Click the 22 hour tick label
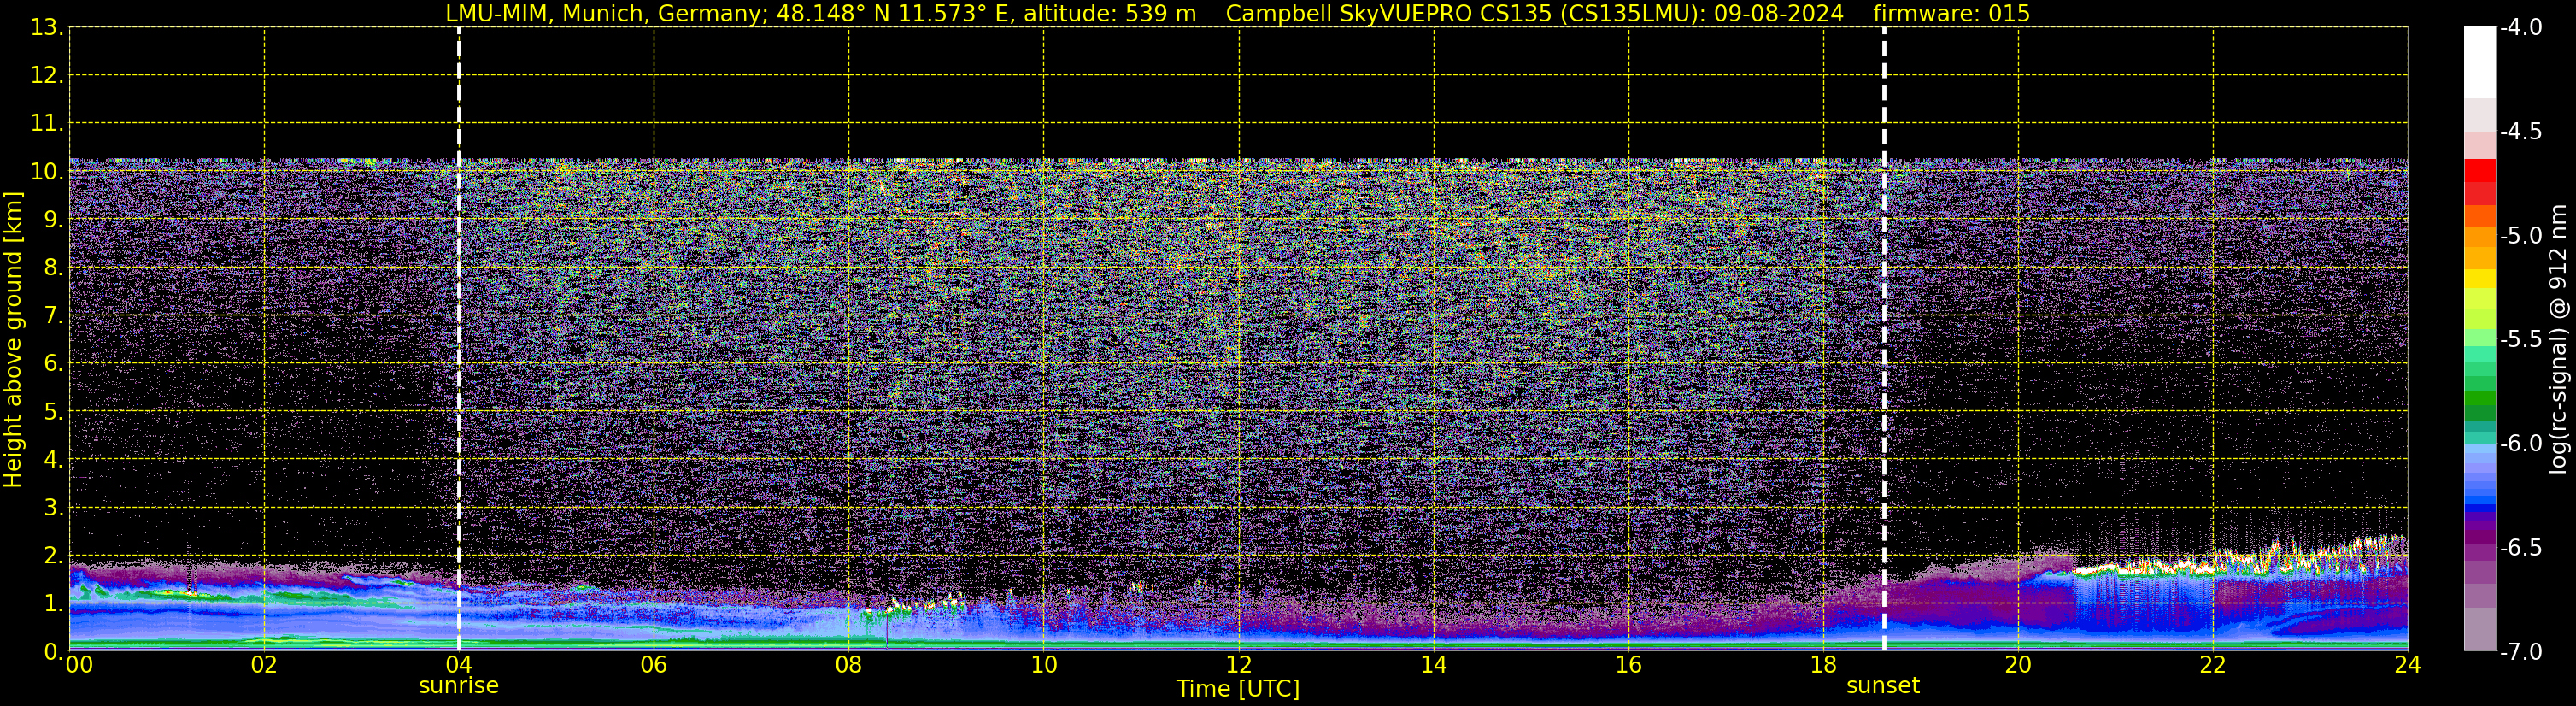The image size is (2576, 706). tap(2213, 665)
